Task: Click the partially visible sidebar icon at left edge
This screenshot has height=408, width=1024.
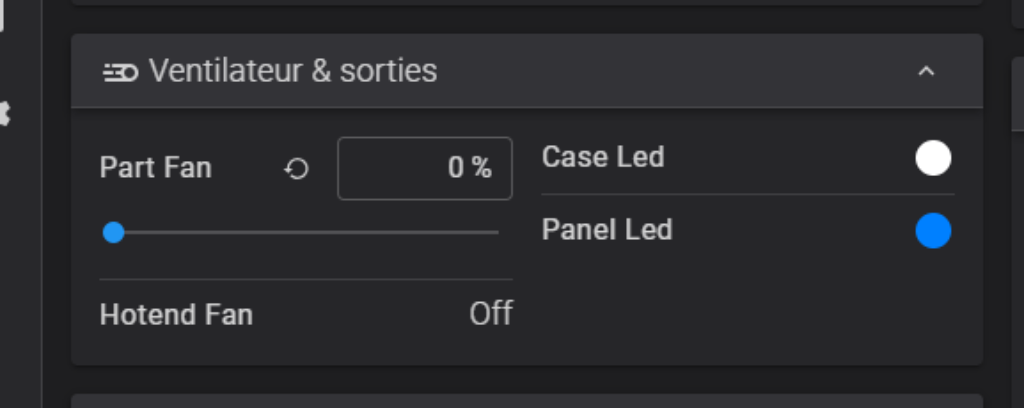Action: point(5,114)
